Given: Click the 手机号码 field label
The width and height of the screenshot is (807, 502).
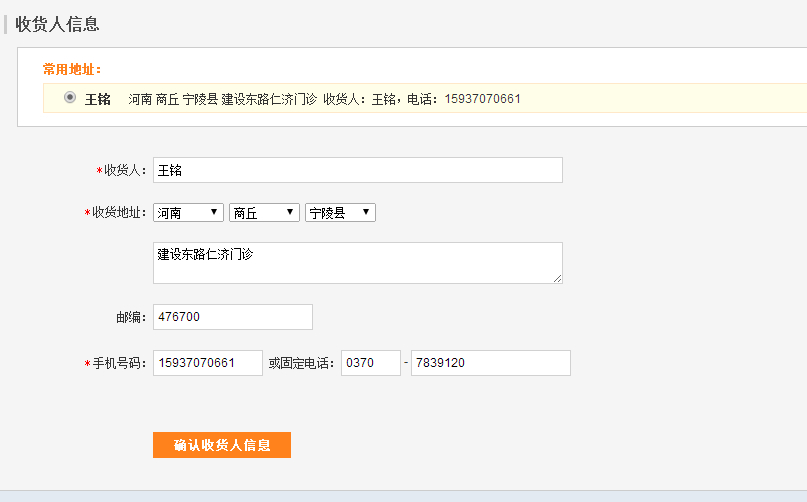Looking at the screenshot, I should 119,363.
